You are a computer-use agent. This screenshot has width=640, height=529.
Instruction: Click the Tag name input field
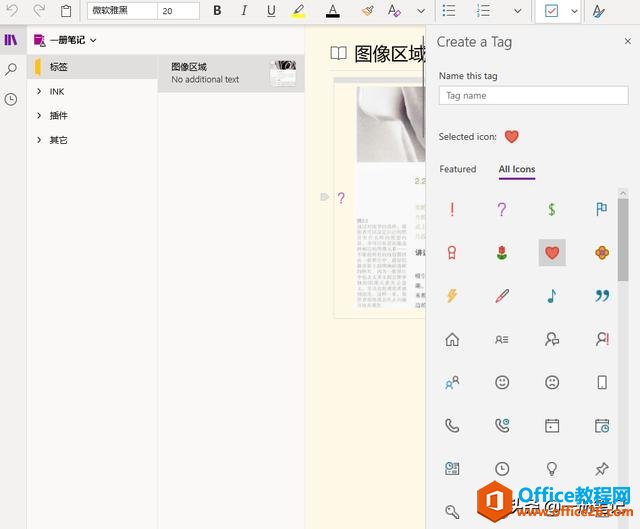[x=533, y=96]
